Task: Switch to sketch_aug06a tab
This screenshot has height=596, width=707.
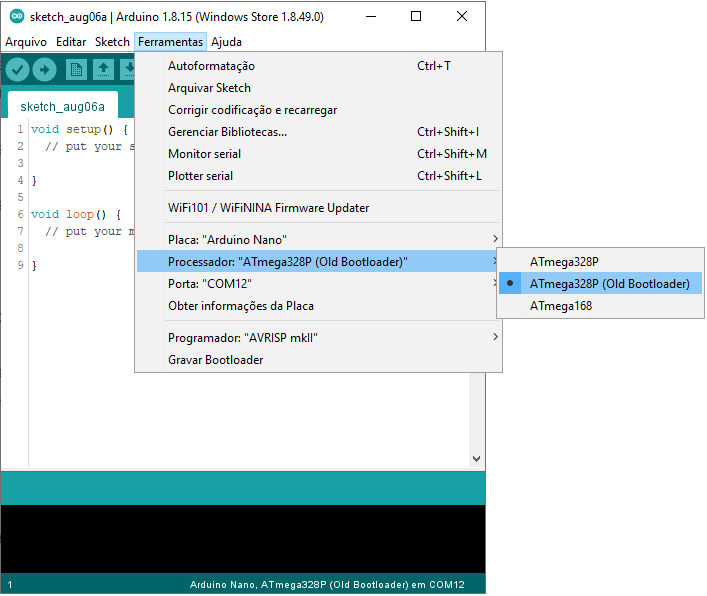Action: [x=63, y=106]
